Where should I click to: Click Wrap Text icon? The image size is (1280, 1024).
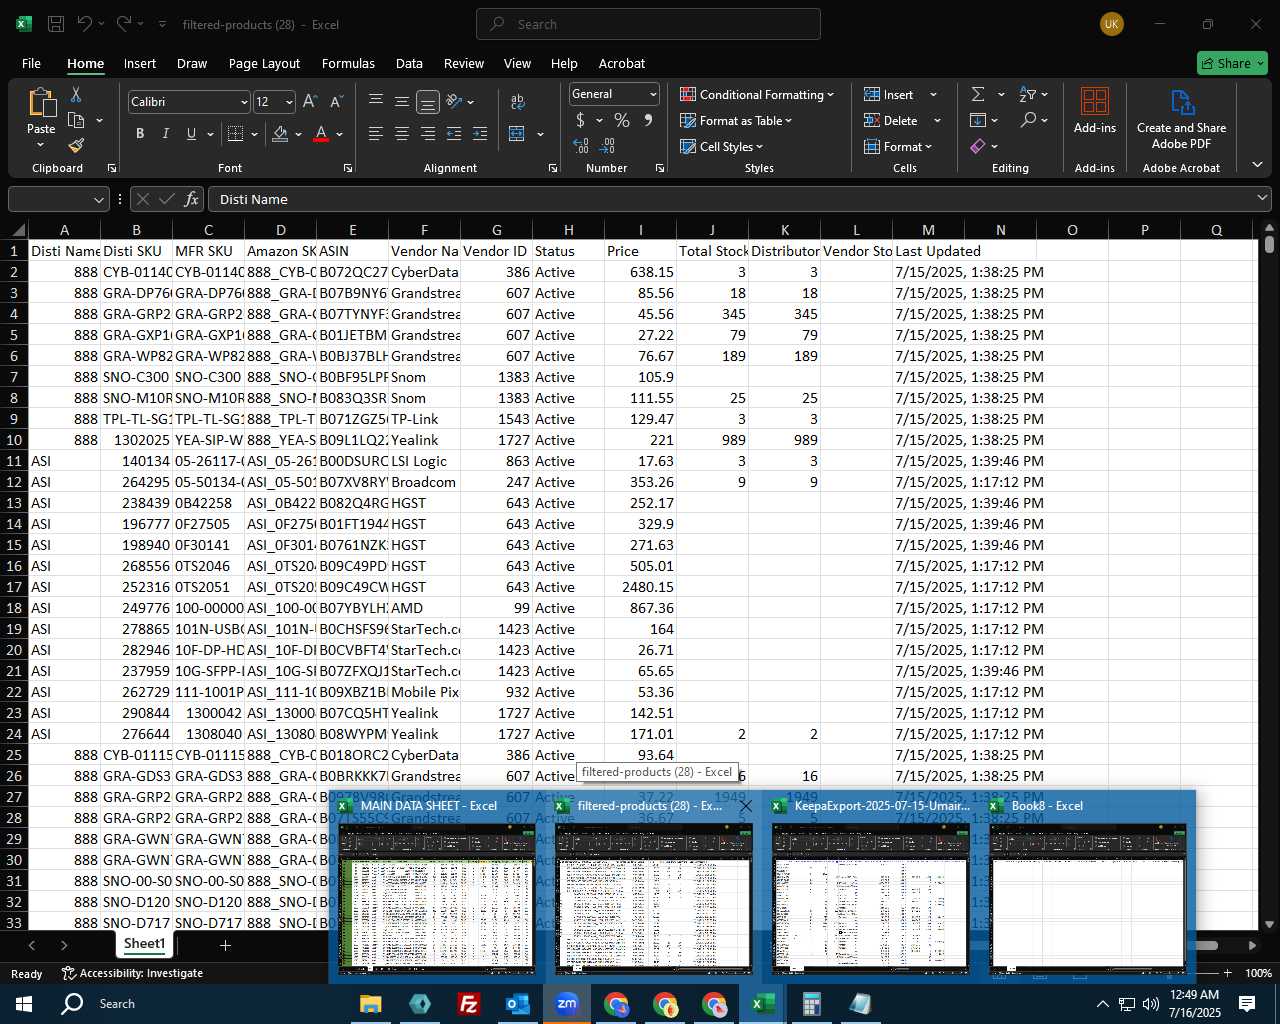coord(518,102)
